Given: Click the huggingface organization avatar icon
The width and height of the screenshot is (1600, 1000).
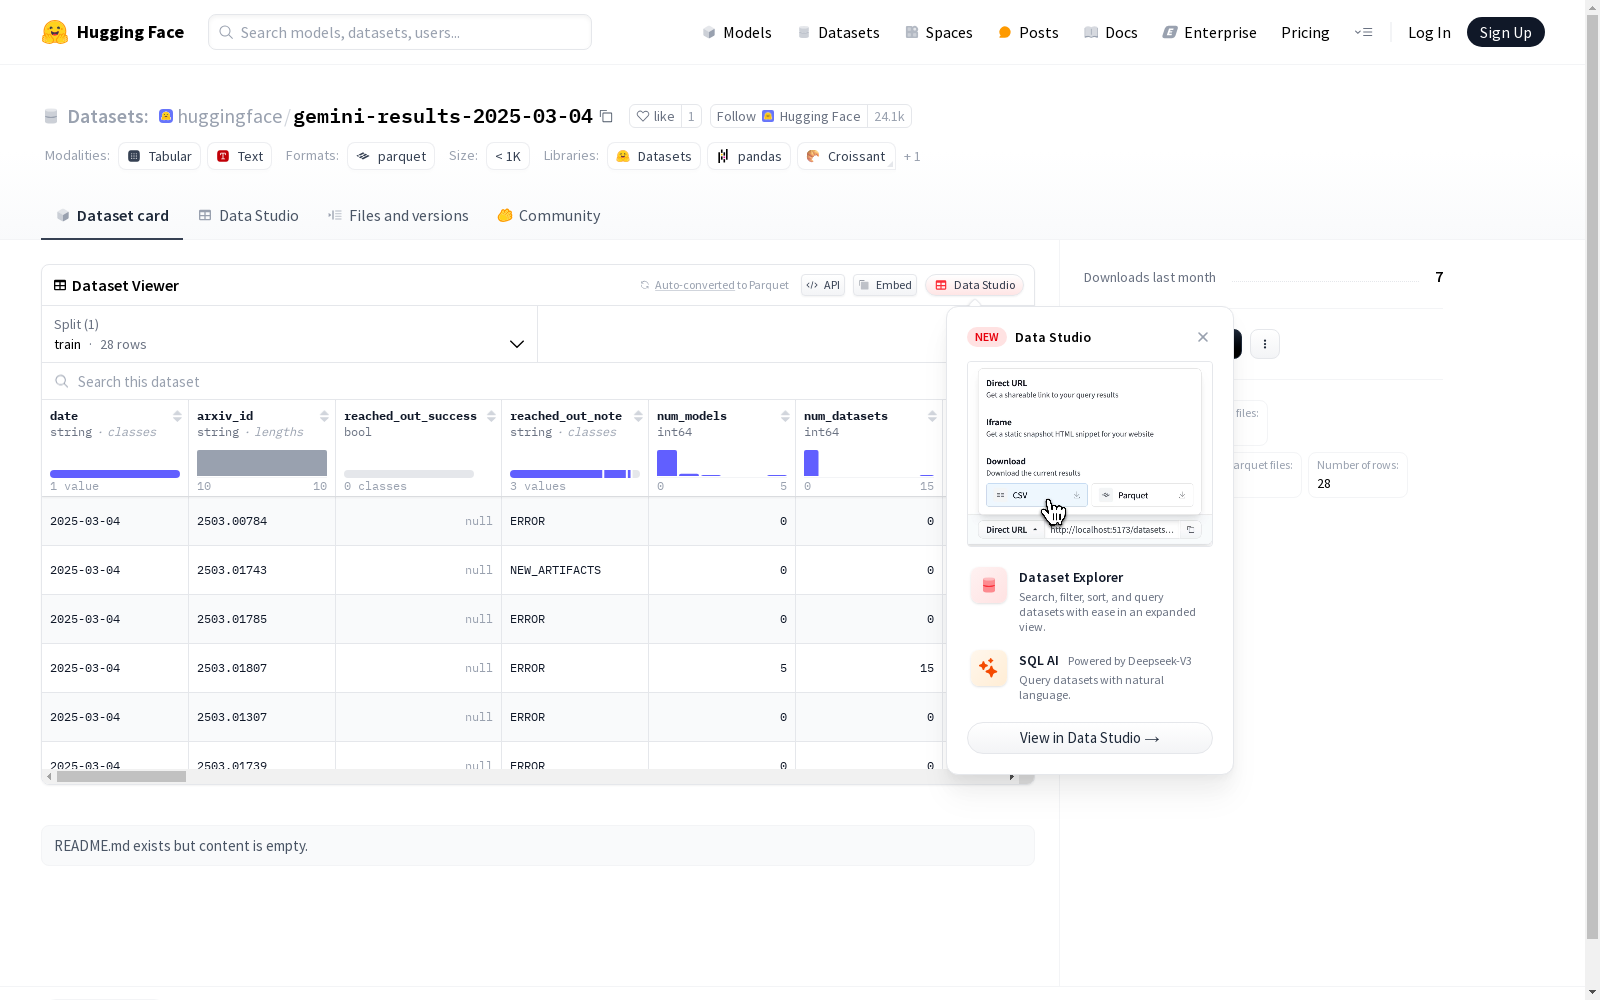Looking at the screenshot, I should pyautogui.click(x=166, y=116).
